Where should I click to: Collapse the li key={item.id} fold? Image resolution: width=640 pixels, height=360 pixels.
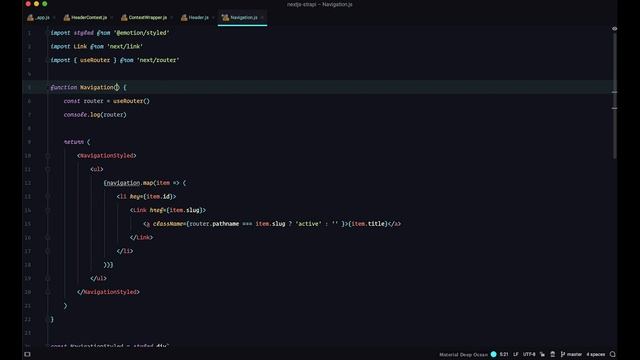[48, 196]
